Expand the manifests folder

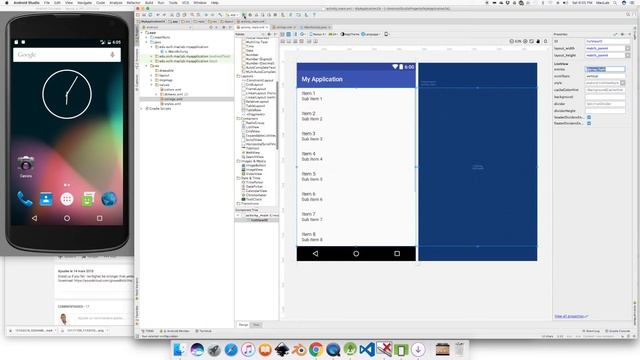click(x=147, y=37)
